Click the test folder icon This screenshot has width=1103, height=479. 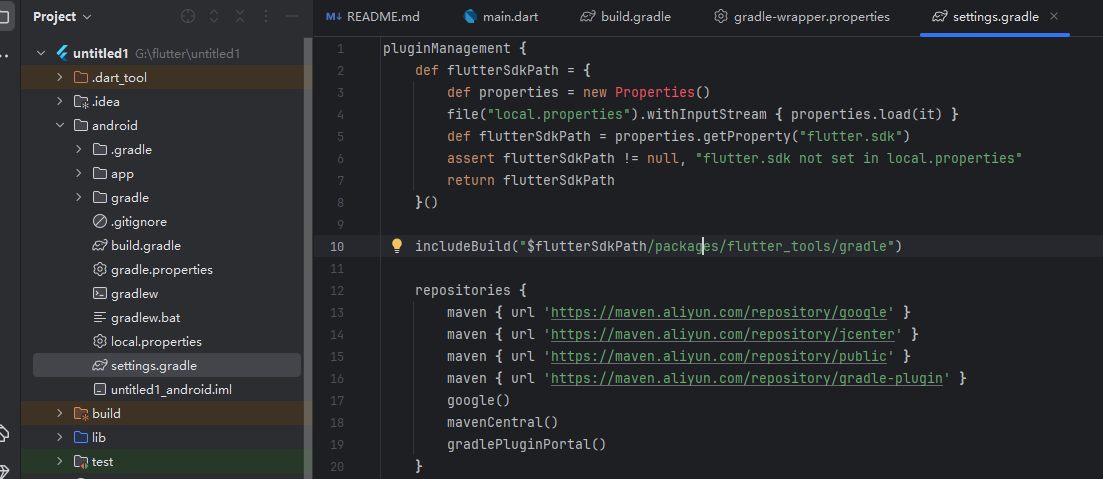point(81,461)
